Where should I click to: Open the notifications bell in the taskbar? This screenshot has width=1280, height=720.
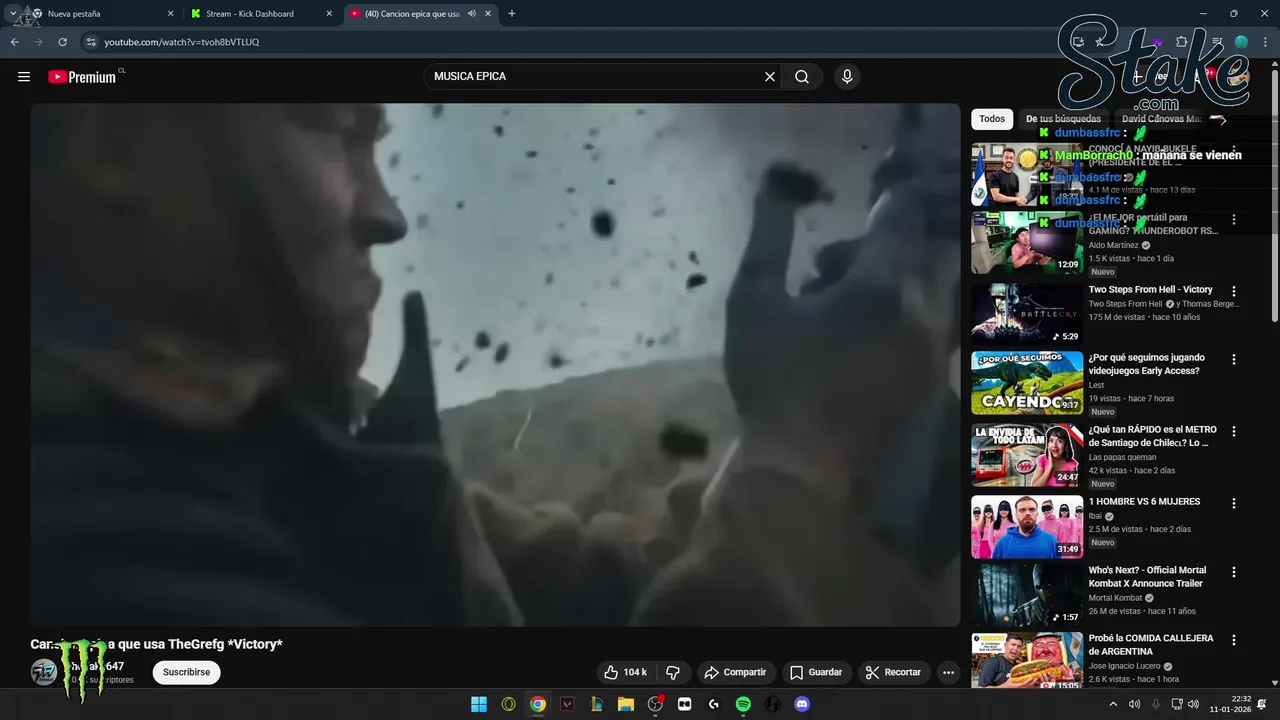click(x=1262, y=704)
